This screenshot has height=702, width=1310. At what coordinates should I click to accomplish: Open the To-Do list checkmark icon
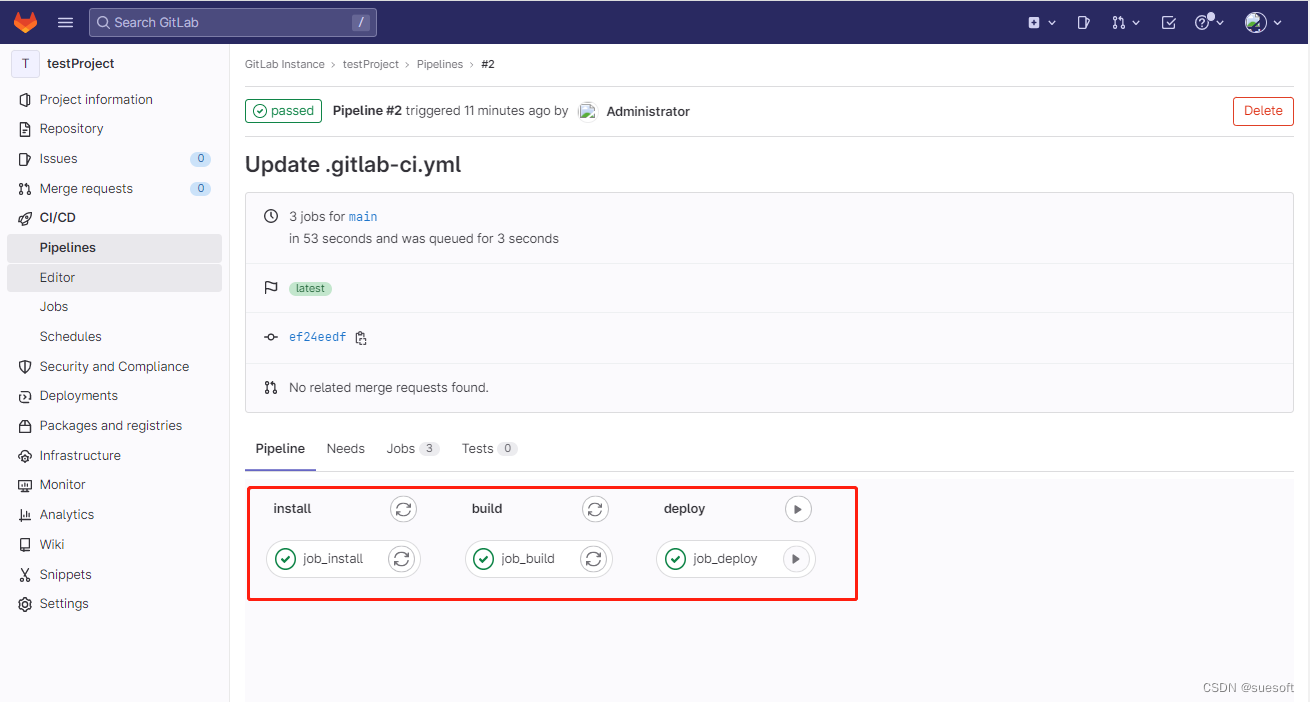(x=1169, y=22)
